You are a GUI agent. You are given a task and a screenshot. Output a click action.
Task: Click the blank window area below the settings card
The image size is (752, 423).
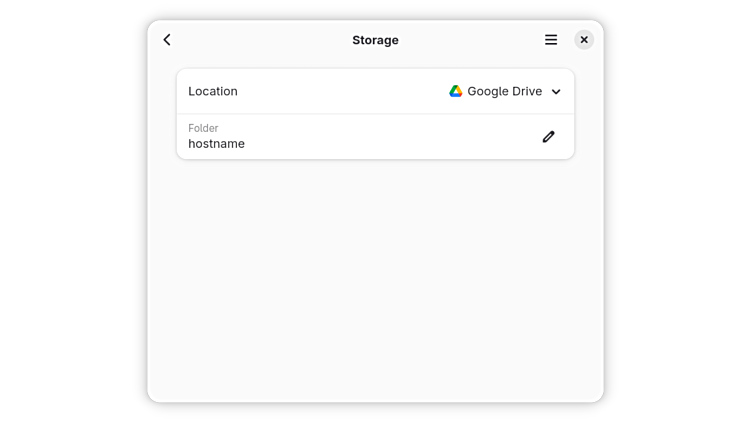[x=375, y=280]
